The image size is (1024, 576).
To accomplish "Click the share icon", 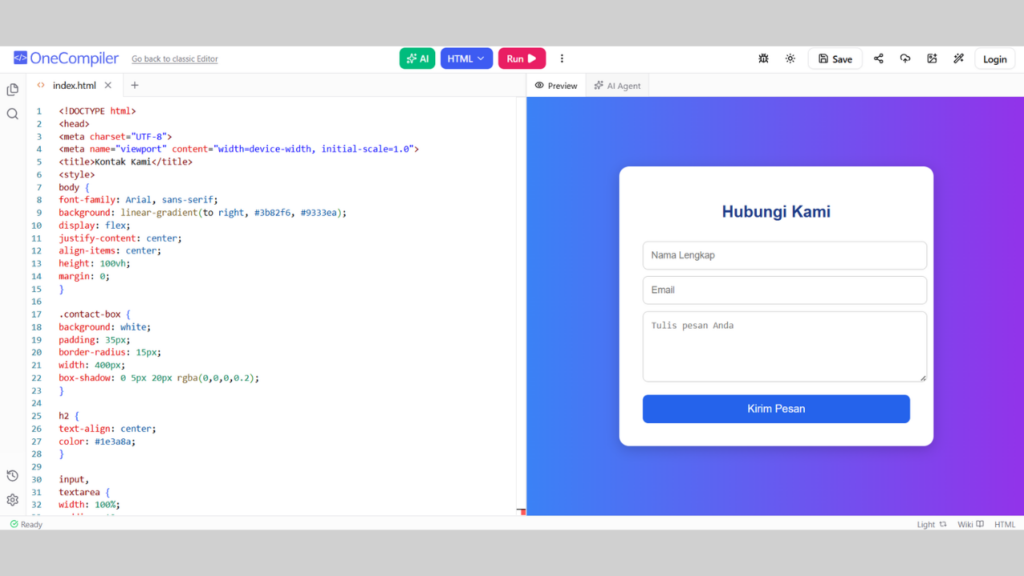I will pos(878,59).
